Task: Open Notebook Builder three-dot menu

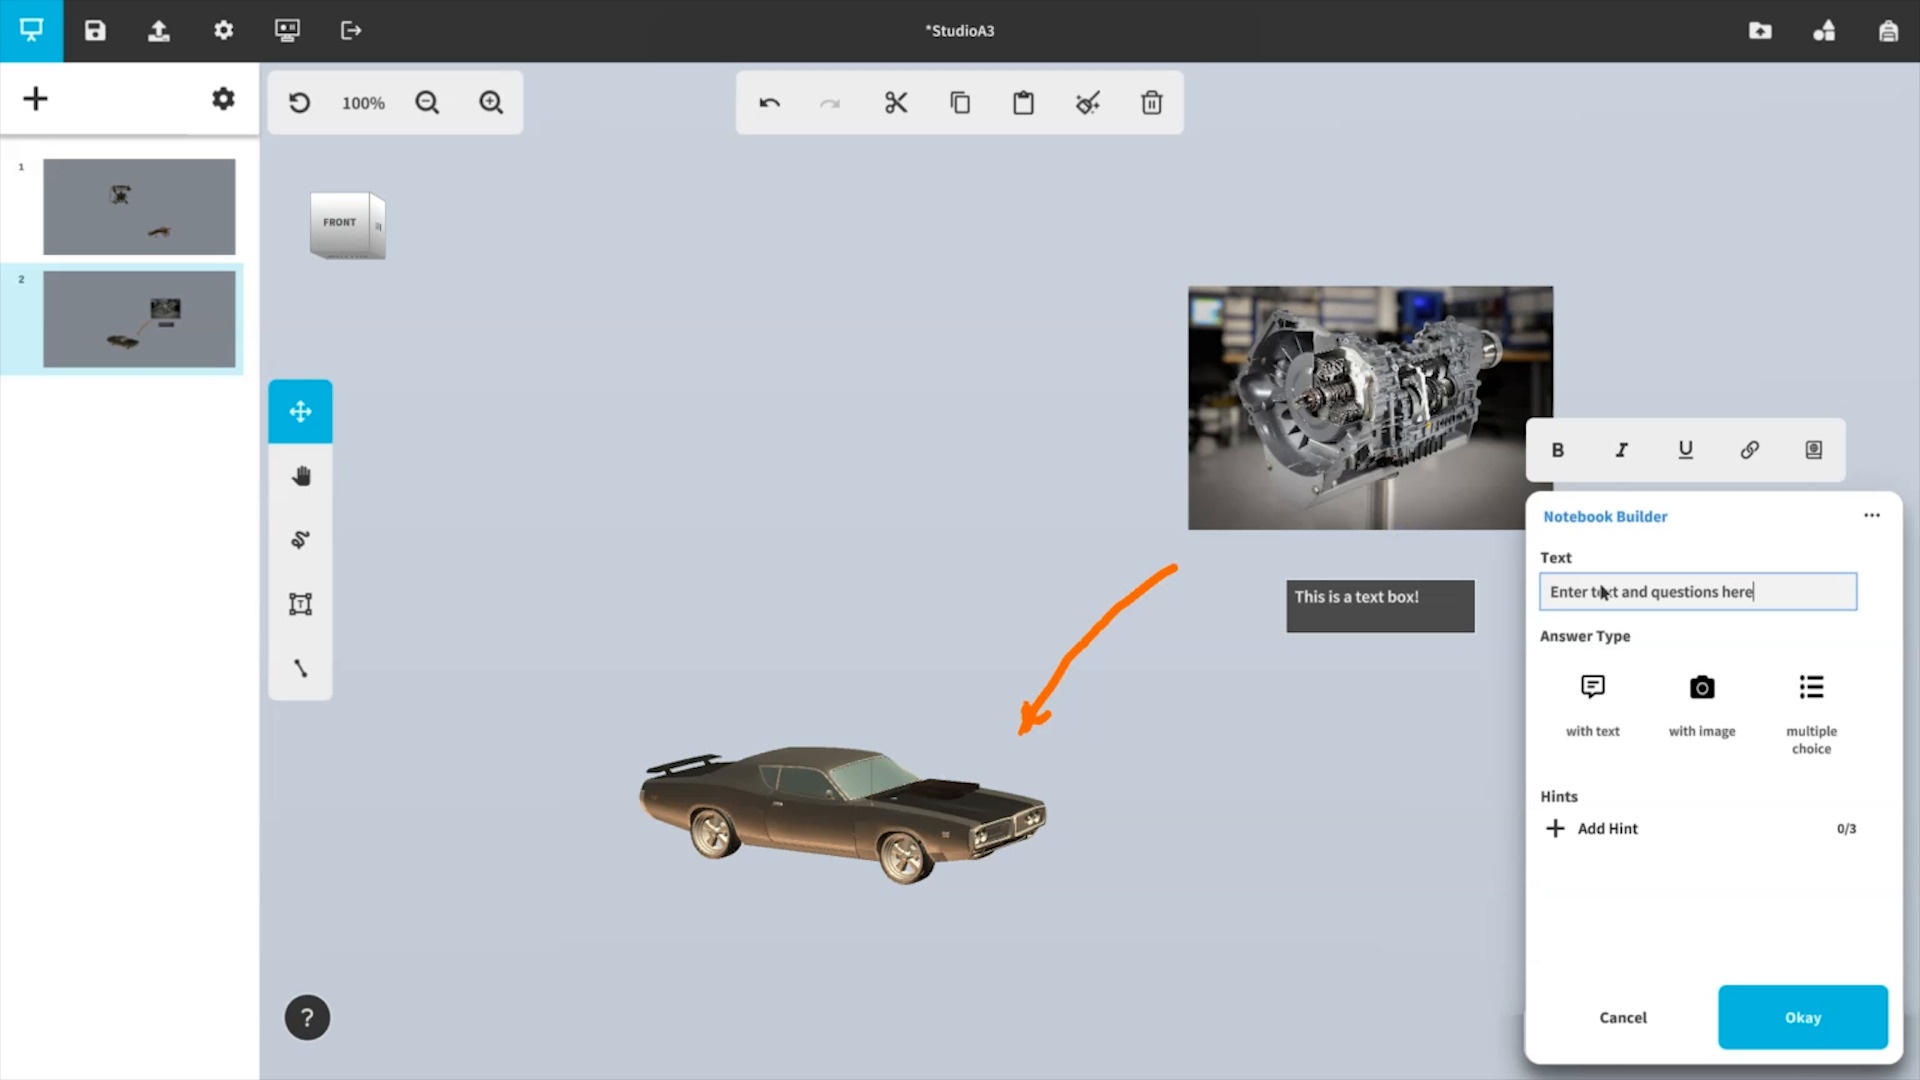Action: pos(1871,516)
